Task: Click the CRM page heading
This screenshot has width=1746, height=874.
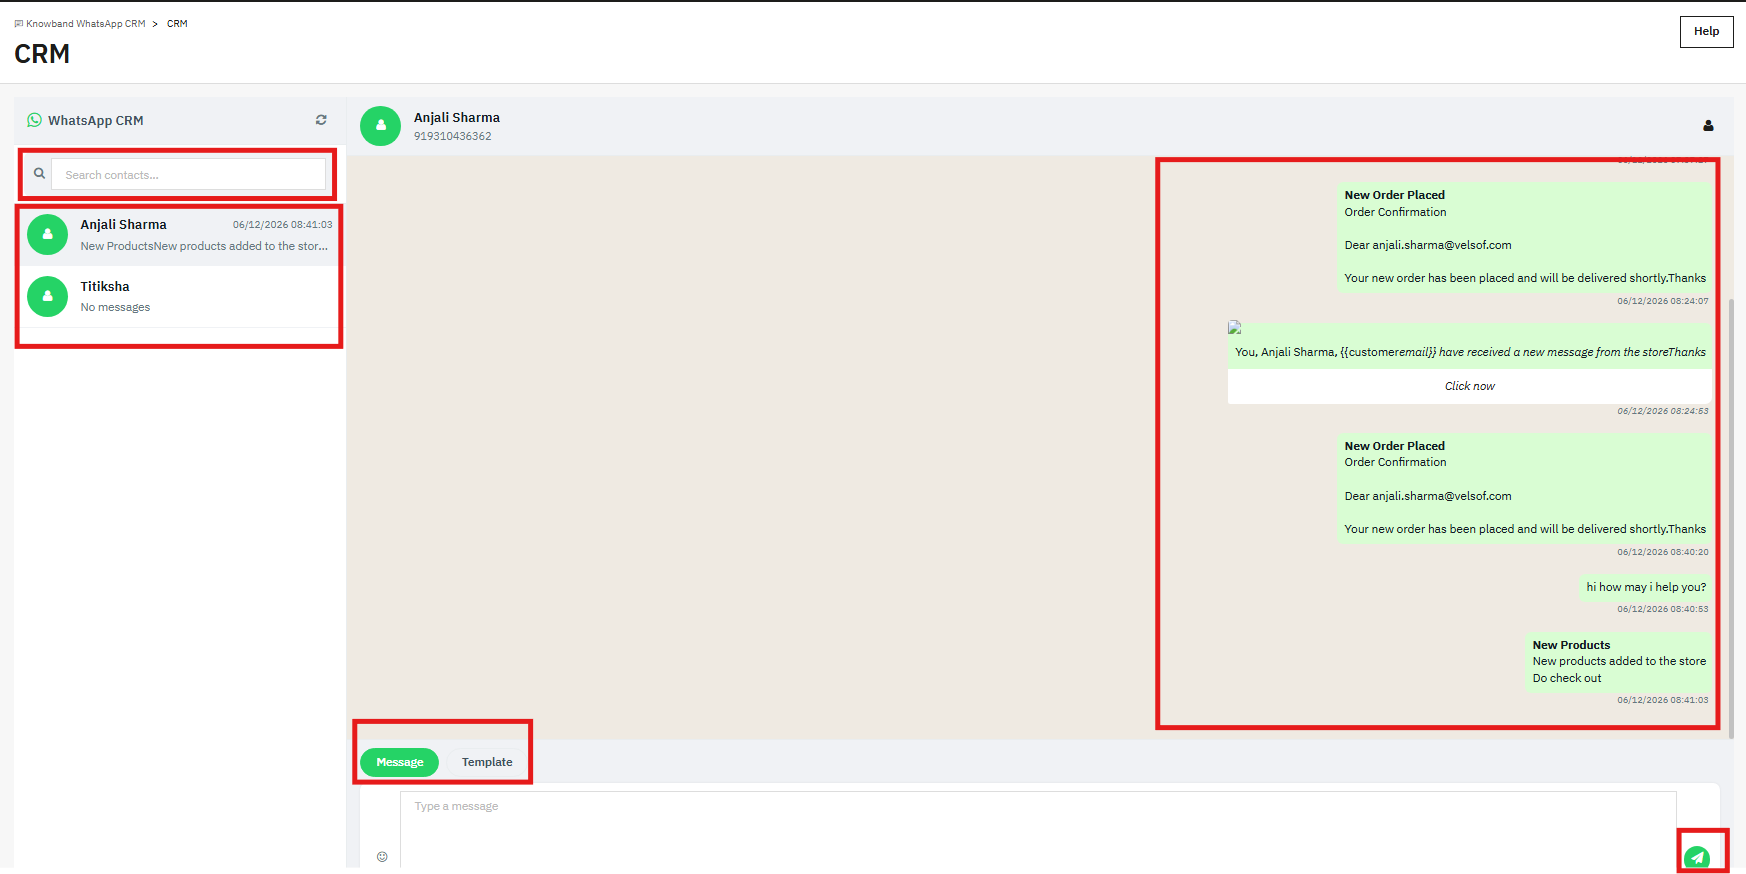Action: tap(42, 54)
